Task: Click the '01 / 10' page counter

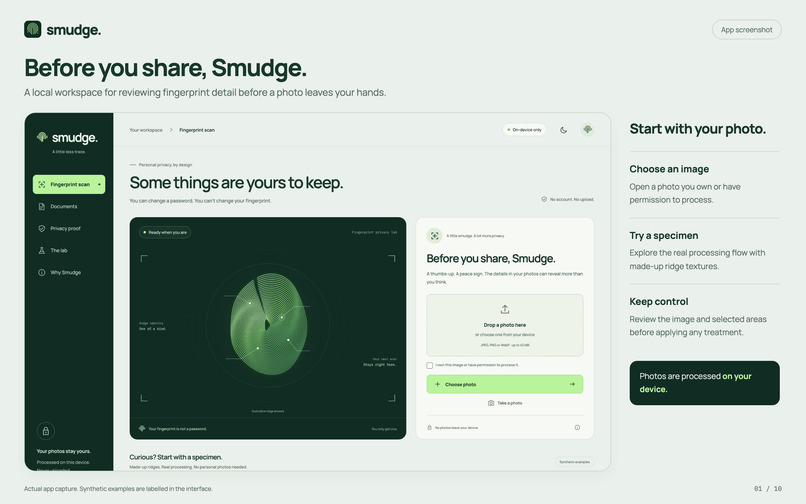Action: point(768,489)
